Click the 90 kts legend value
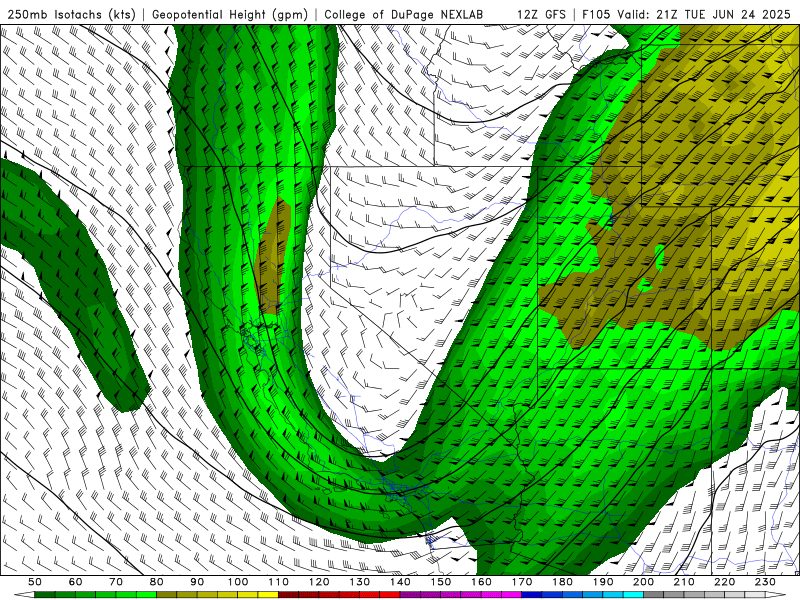 (197, 582)
